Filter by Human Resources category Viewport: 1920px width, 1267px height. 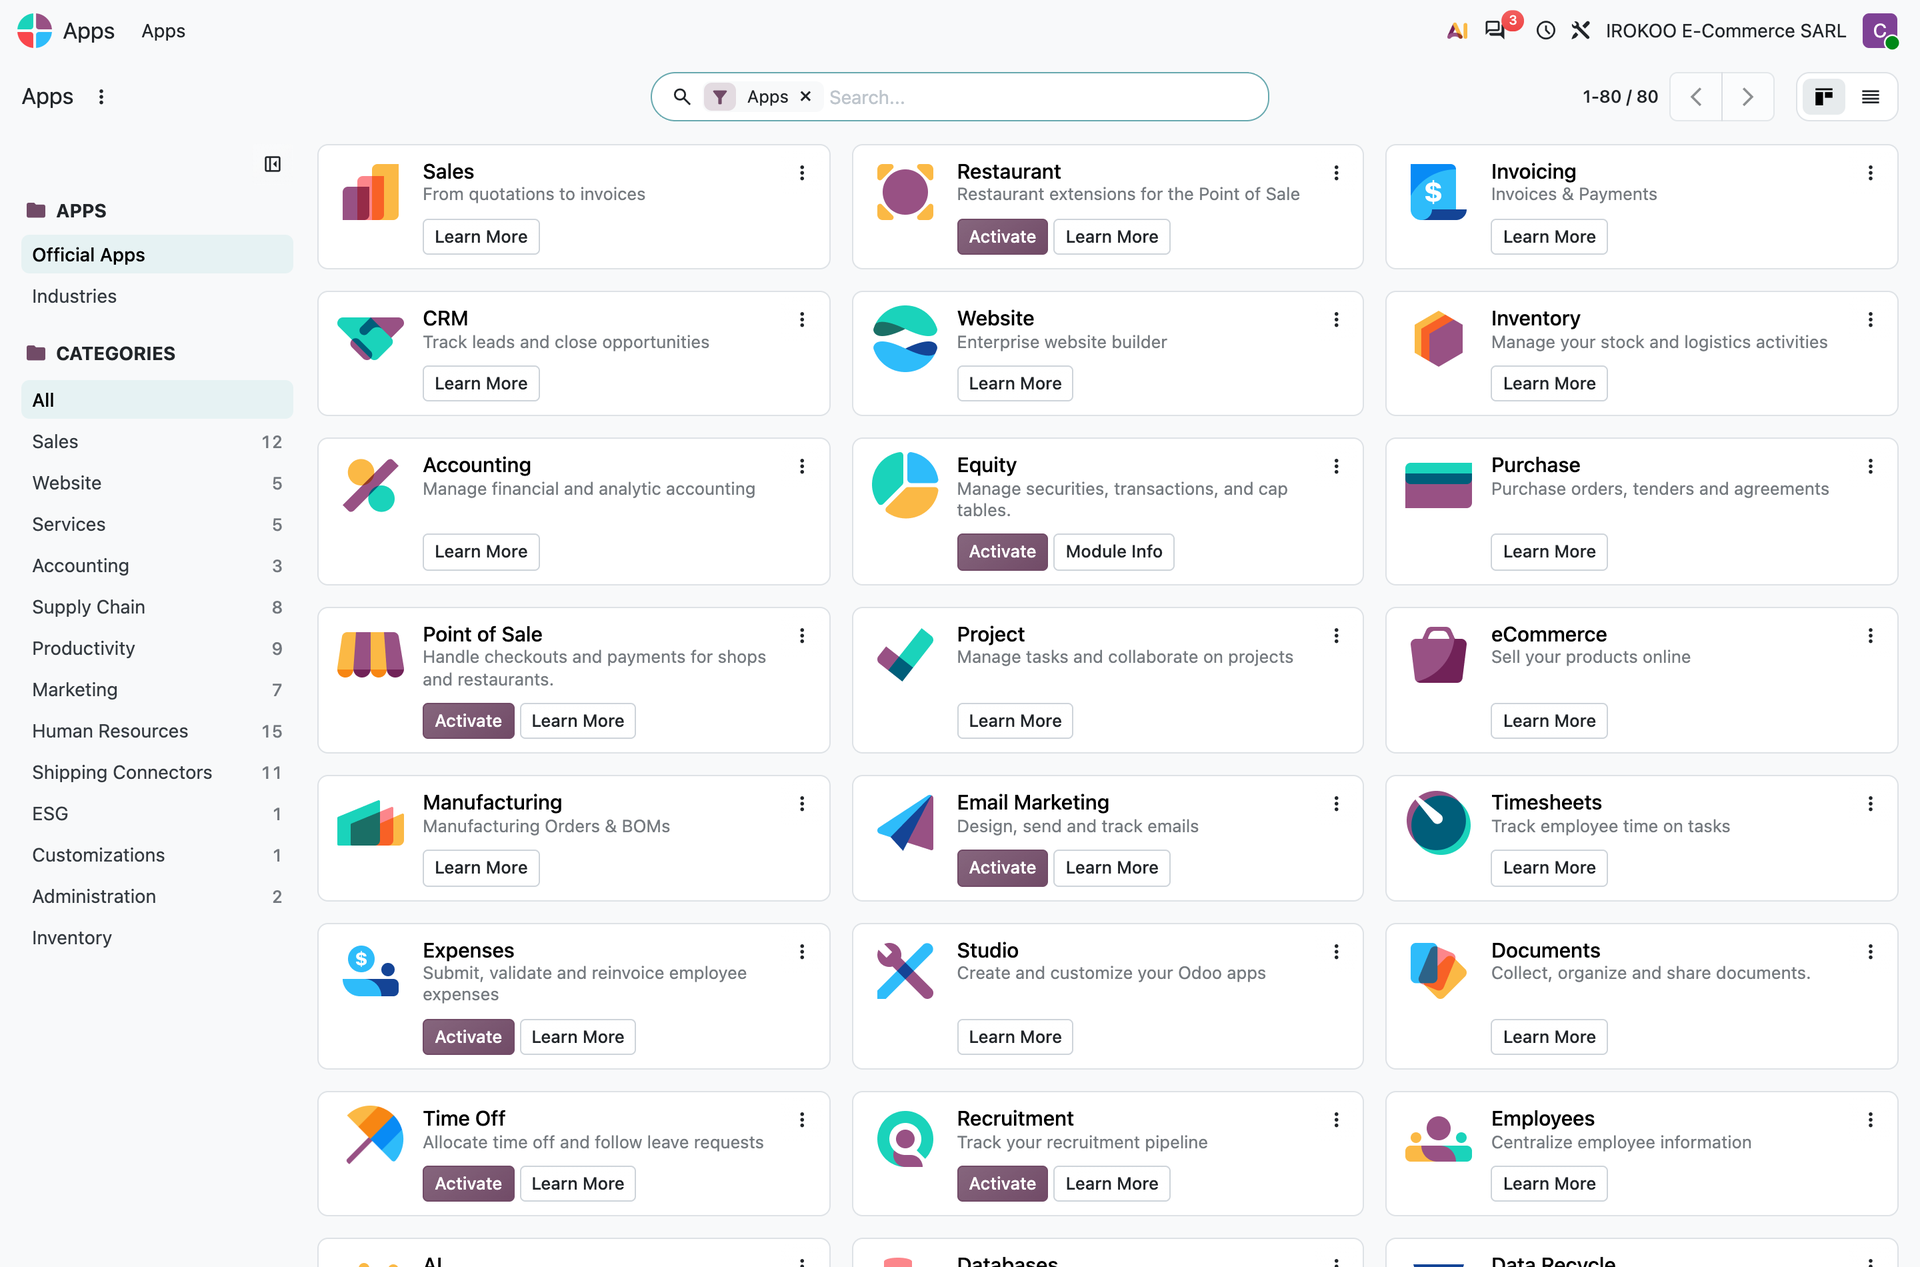point(157,731)
